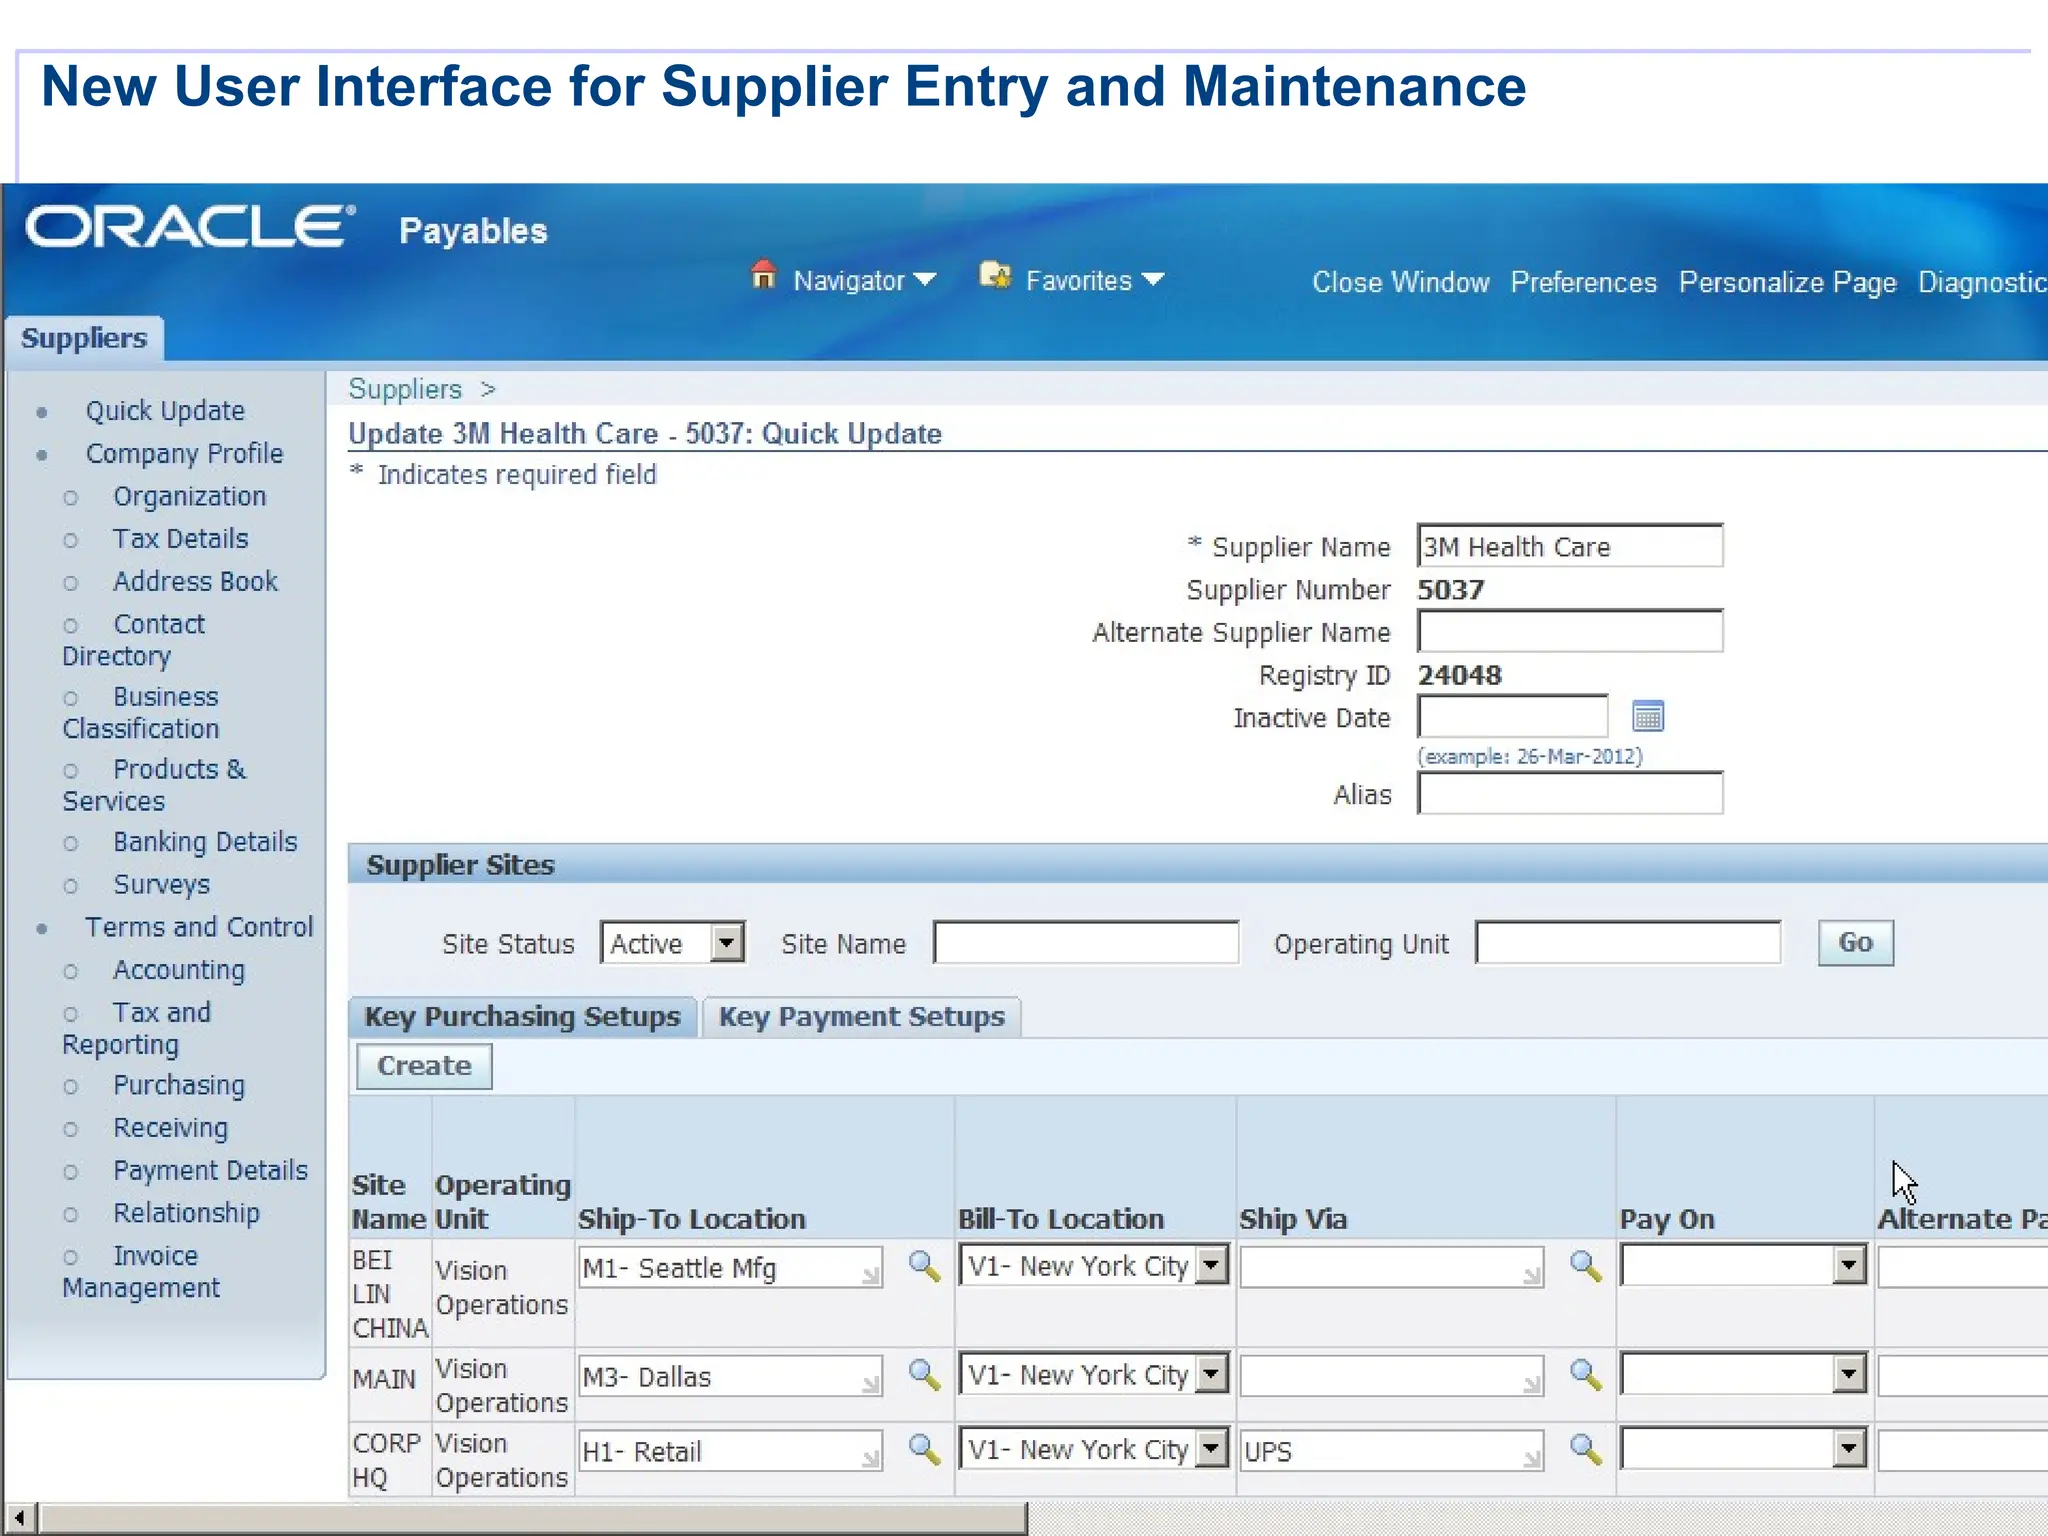Open the Receiving side link
2048x1536 pixels.
click(170, 1128)
